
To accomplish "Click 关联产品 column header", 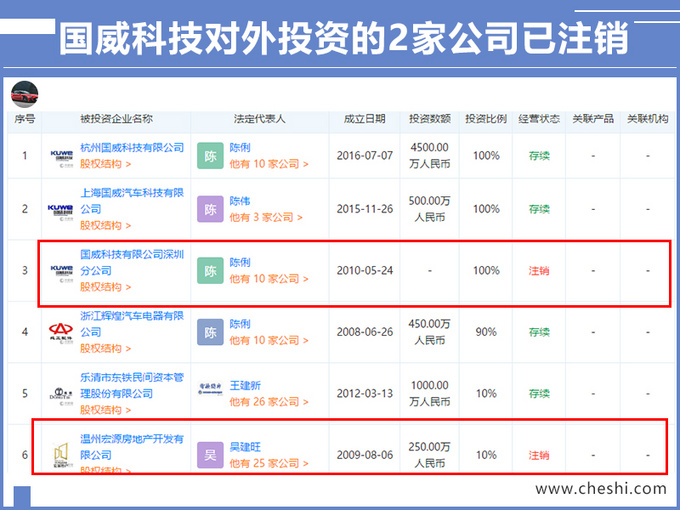I will [593, 119].
